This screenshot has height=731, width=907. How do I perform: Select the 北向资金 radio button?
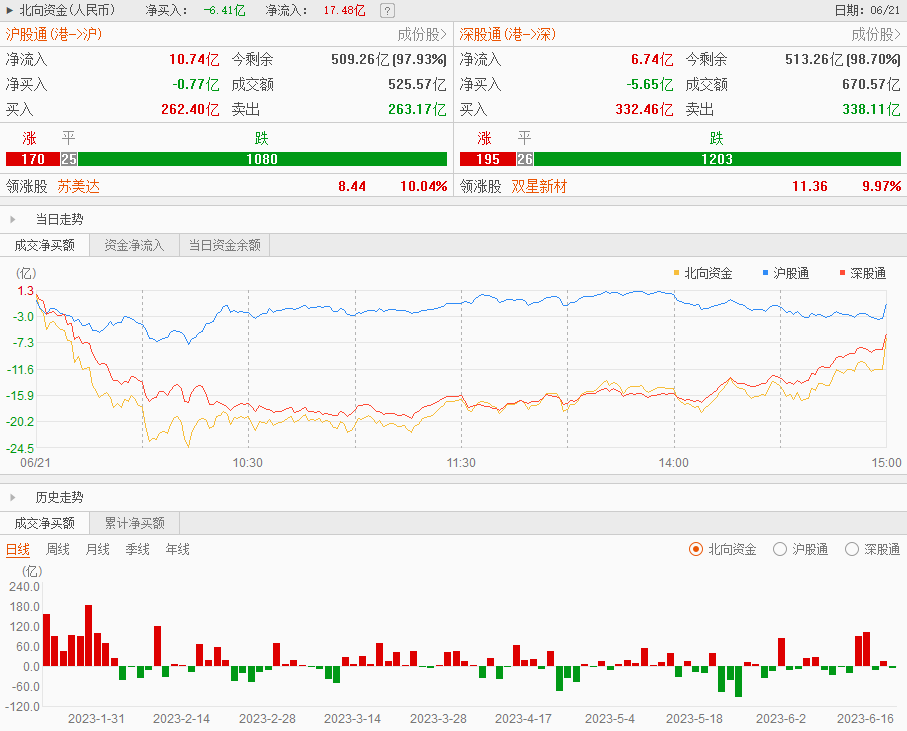coord(696,549)
